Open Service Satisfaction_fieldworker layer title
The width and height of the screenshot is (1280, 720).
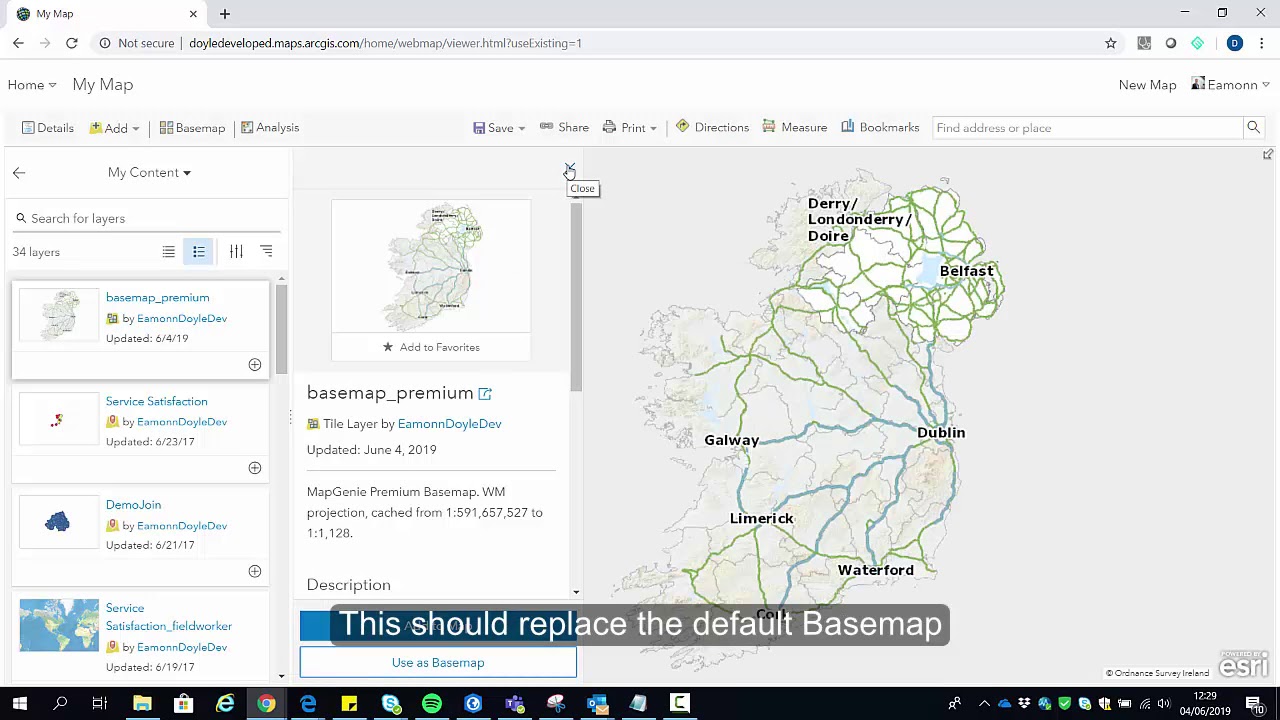pyautogui.click(x=168, y=617)
